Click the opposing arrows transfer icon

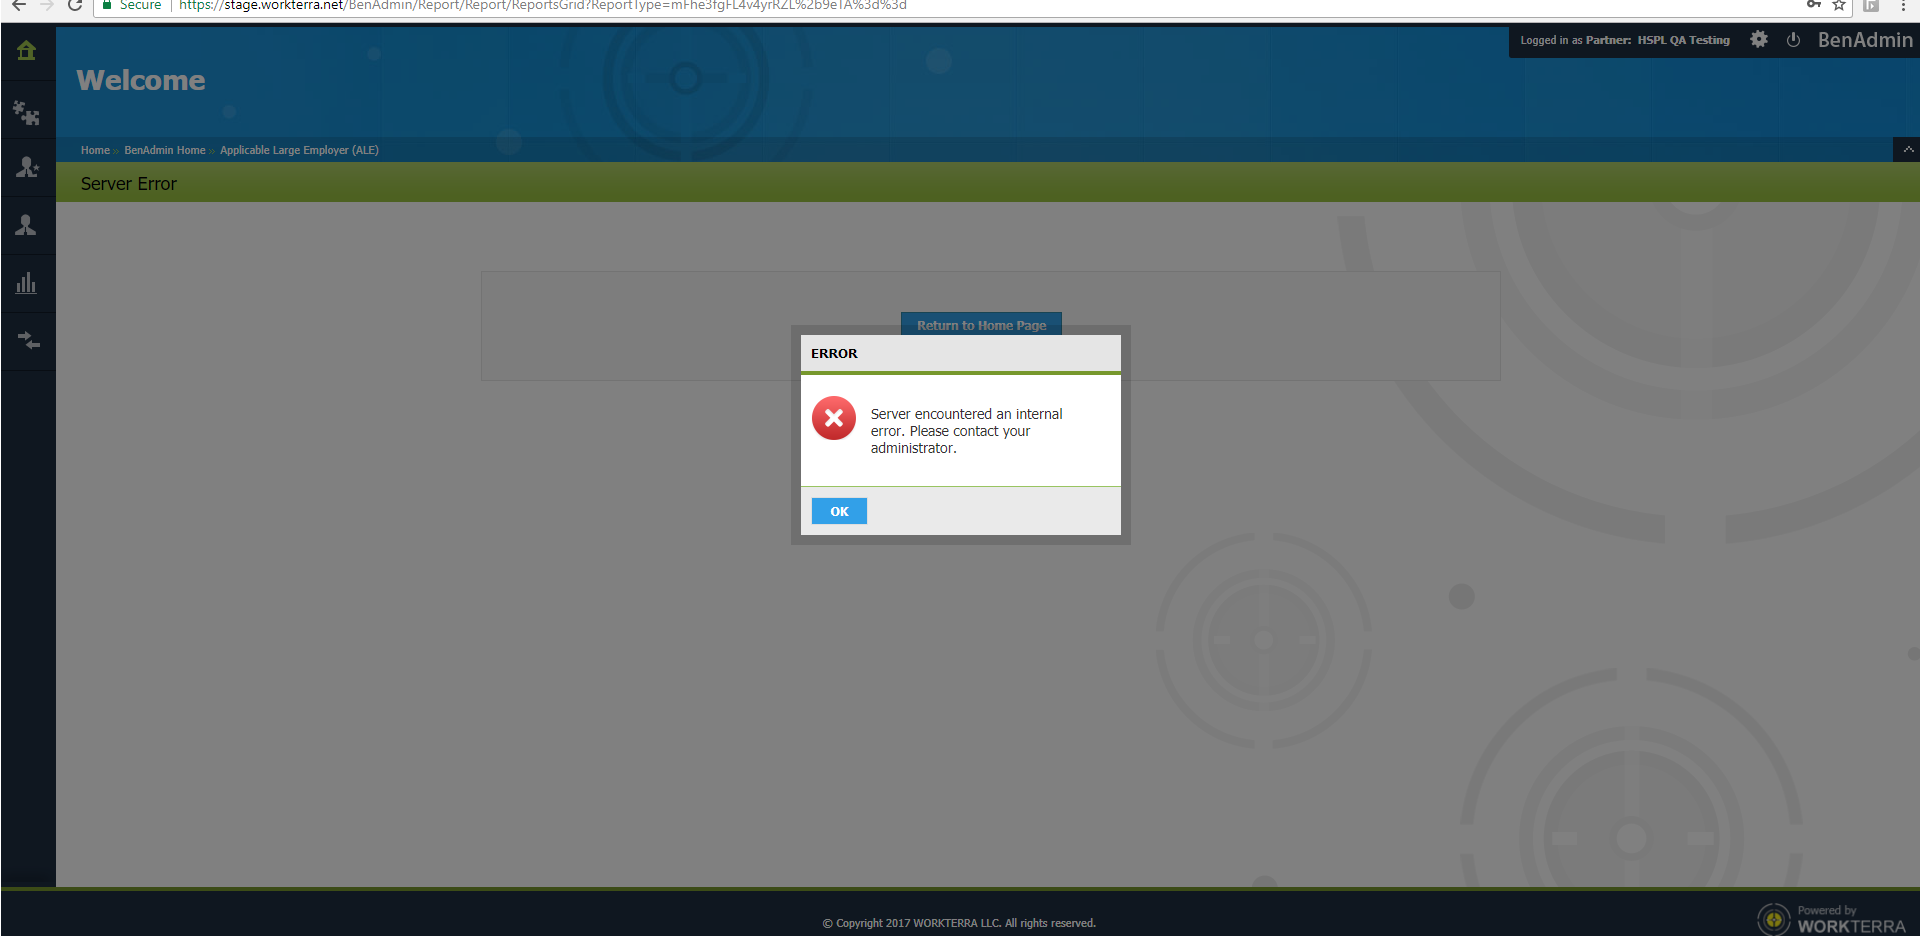pos(27,341)
